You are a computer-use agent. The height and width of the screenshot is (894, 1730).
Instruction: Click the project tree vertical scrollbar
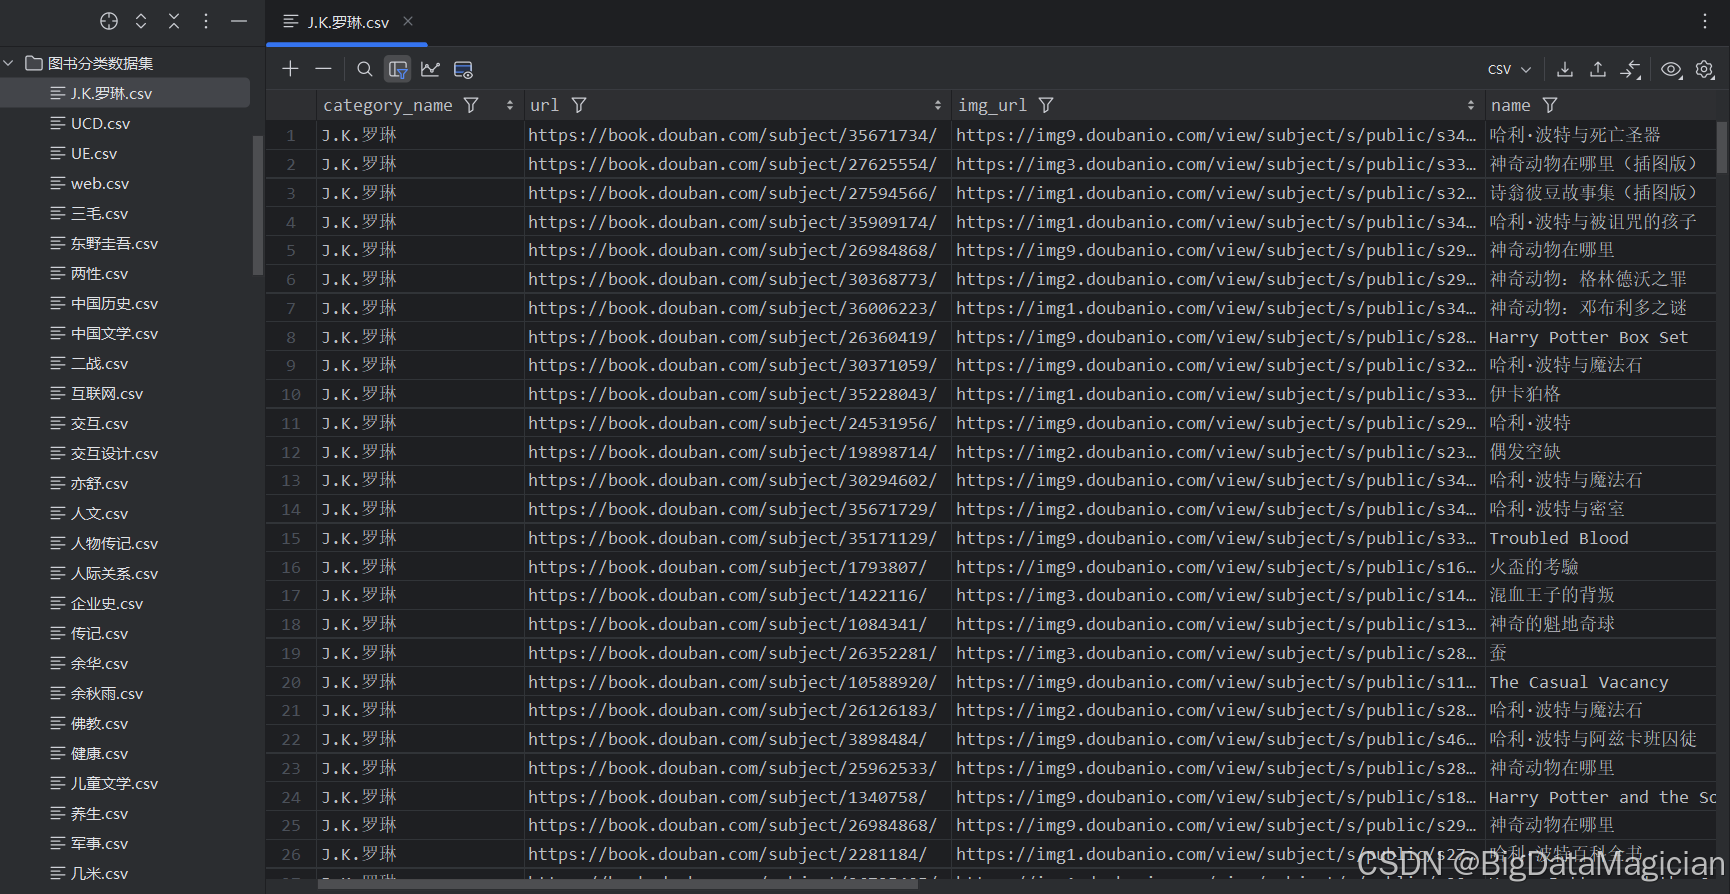pos(258,205)
